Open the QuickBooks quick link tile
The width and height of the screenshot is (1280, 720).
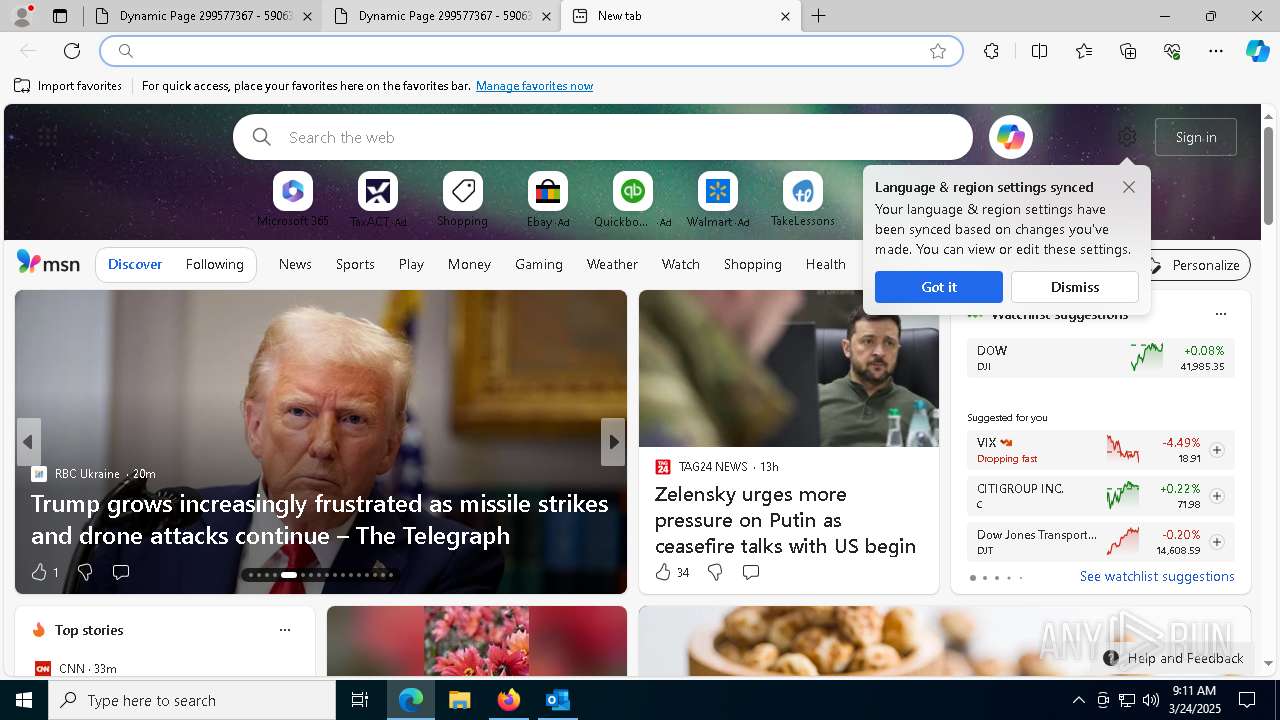click(x=633, y=199)
